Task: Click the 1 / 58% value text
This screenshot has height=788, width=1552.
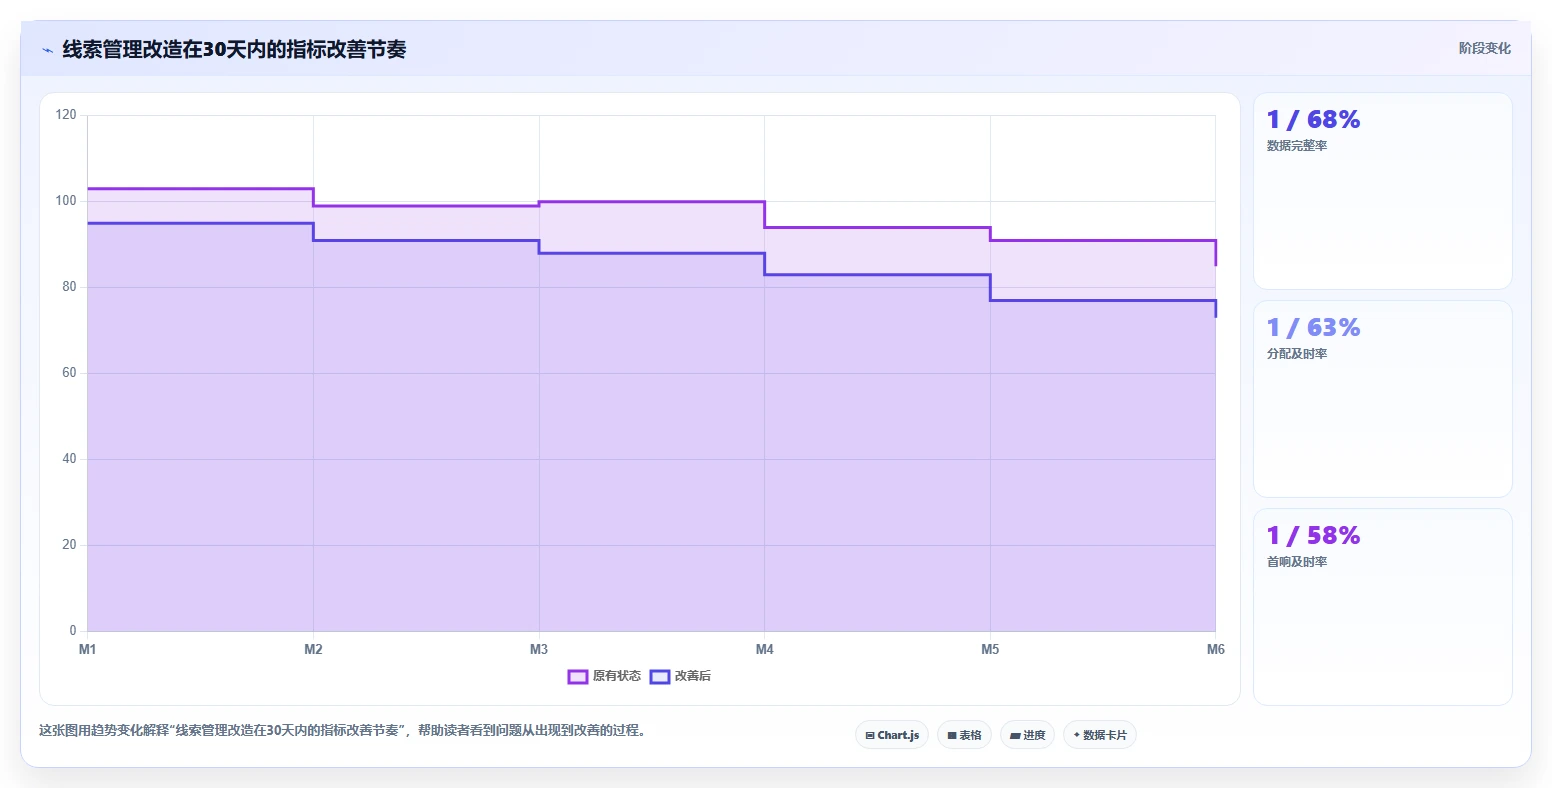Action: click(1313, 536)
